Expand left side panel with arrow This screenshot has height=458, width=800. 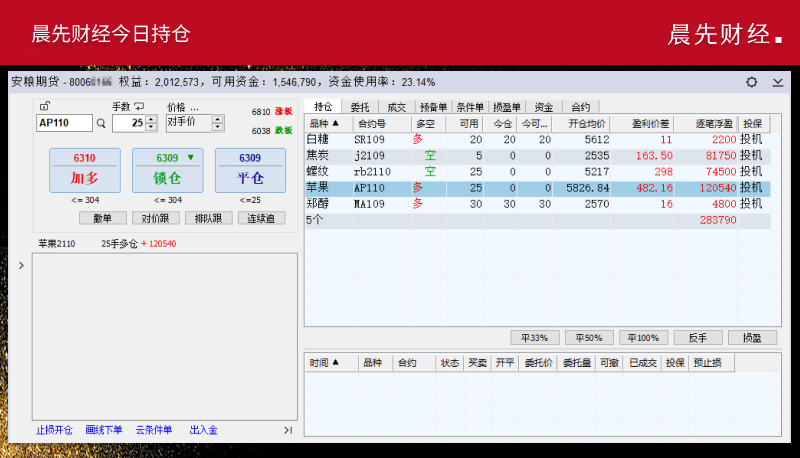coord(22,265)
